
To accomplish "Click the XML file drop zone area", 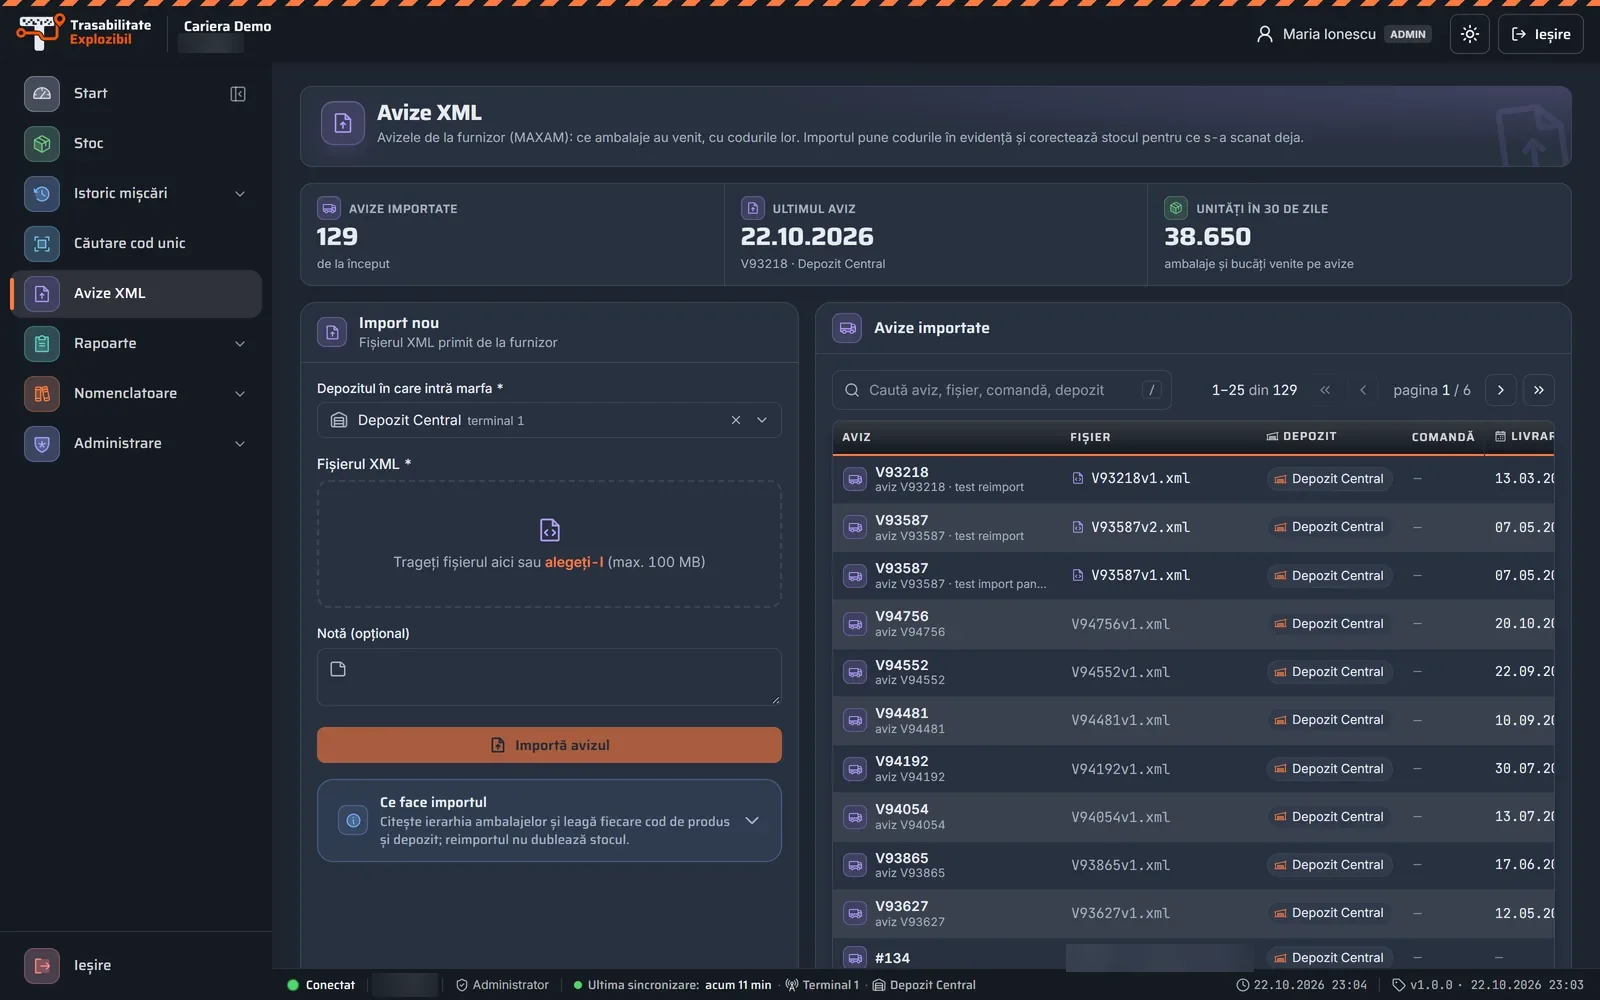I will (x=549, y=544).
